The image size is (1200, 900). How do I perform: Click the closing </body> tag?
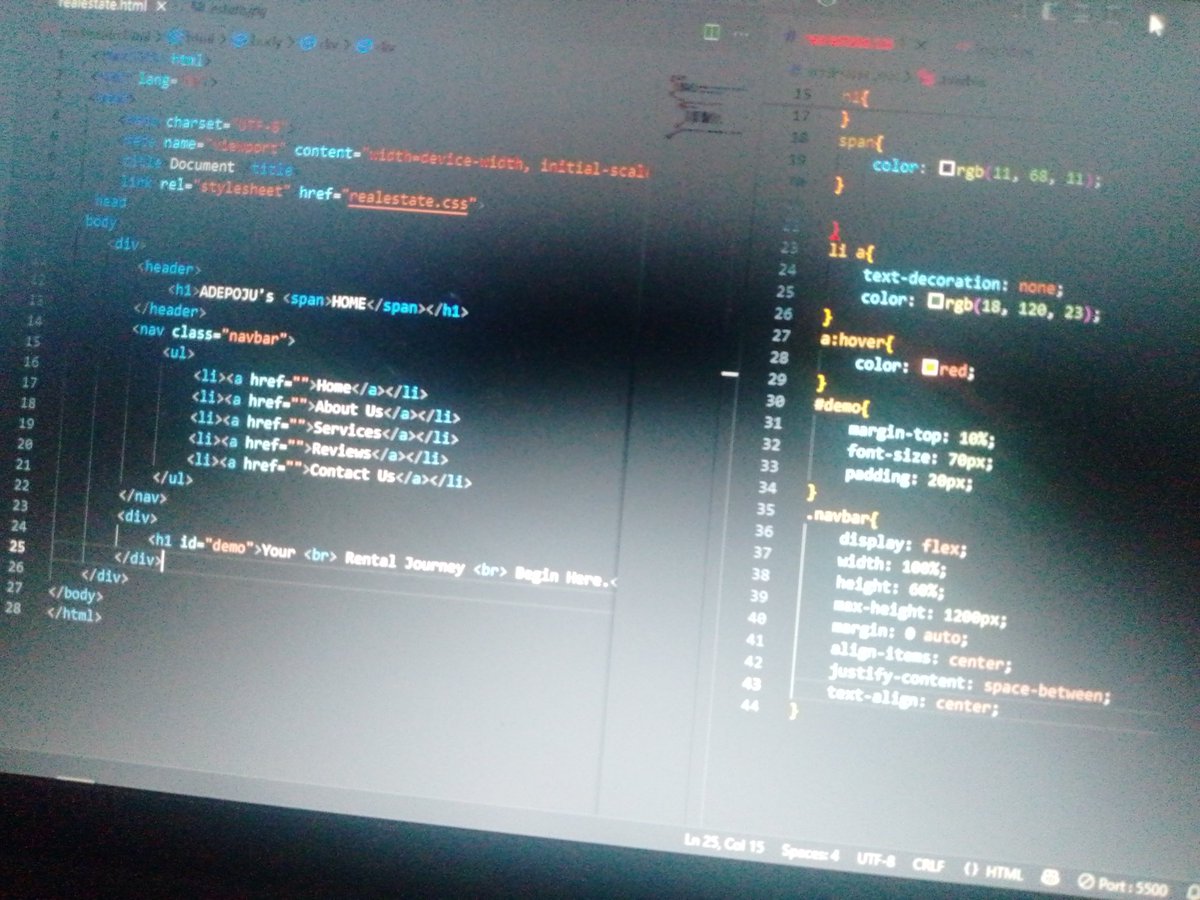point(76,594)
